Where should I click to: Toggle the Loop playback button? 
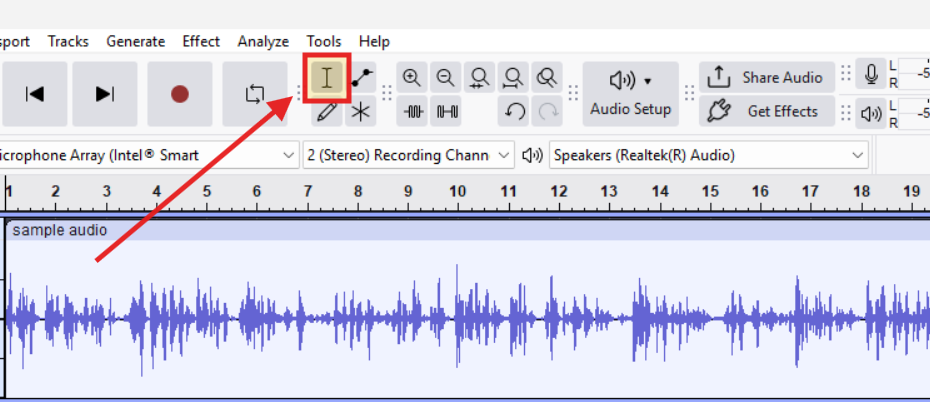tap(254, 94)
